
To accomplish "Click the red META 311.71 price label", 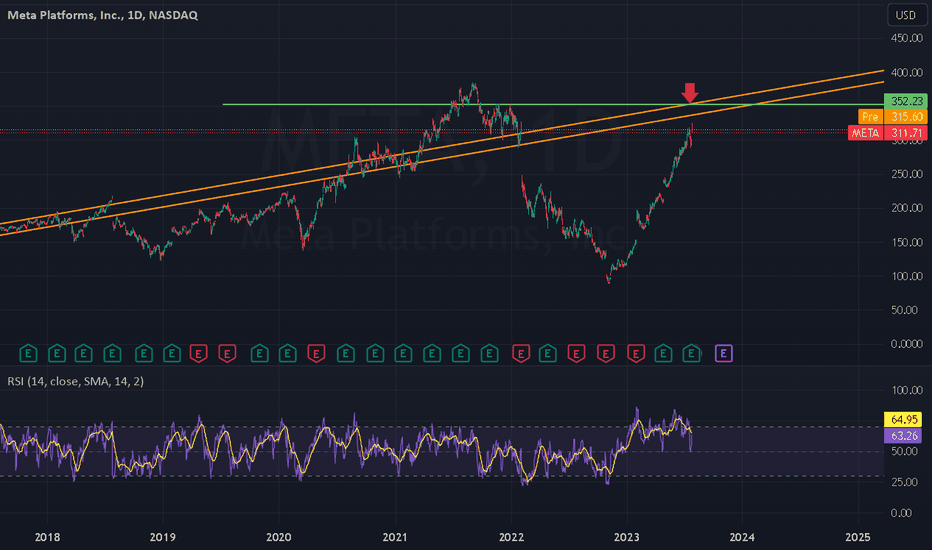I will point(887,133).
